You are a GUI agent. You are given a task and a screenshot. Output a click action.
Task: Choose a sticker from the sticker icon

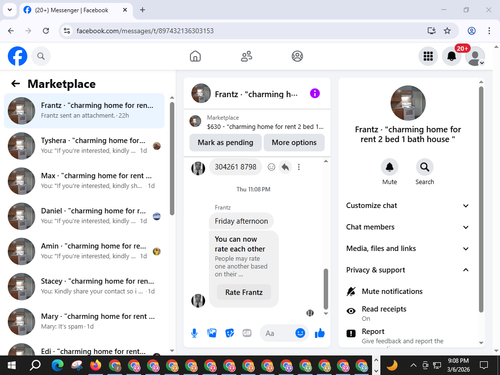coord(229,333)
